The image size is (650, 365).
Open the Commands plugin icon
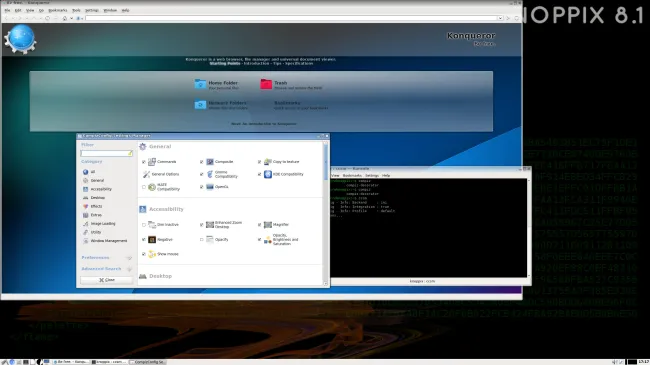(x=152, y=162)
